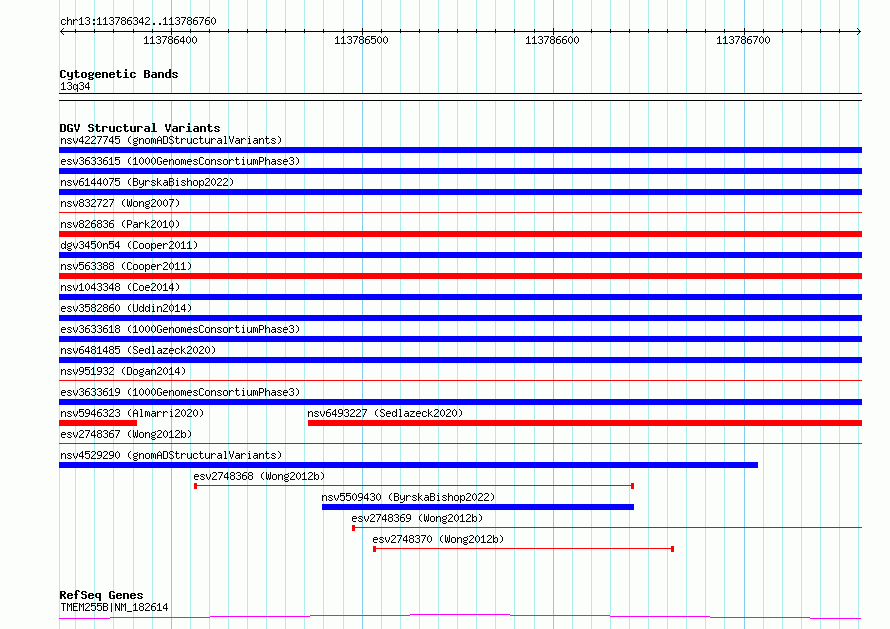890x629 pixels.
Task: Select the nsv832727 thin red line
Action: pos(460,213)
